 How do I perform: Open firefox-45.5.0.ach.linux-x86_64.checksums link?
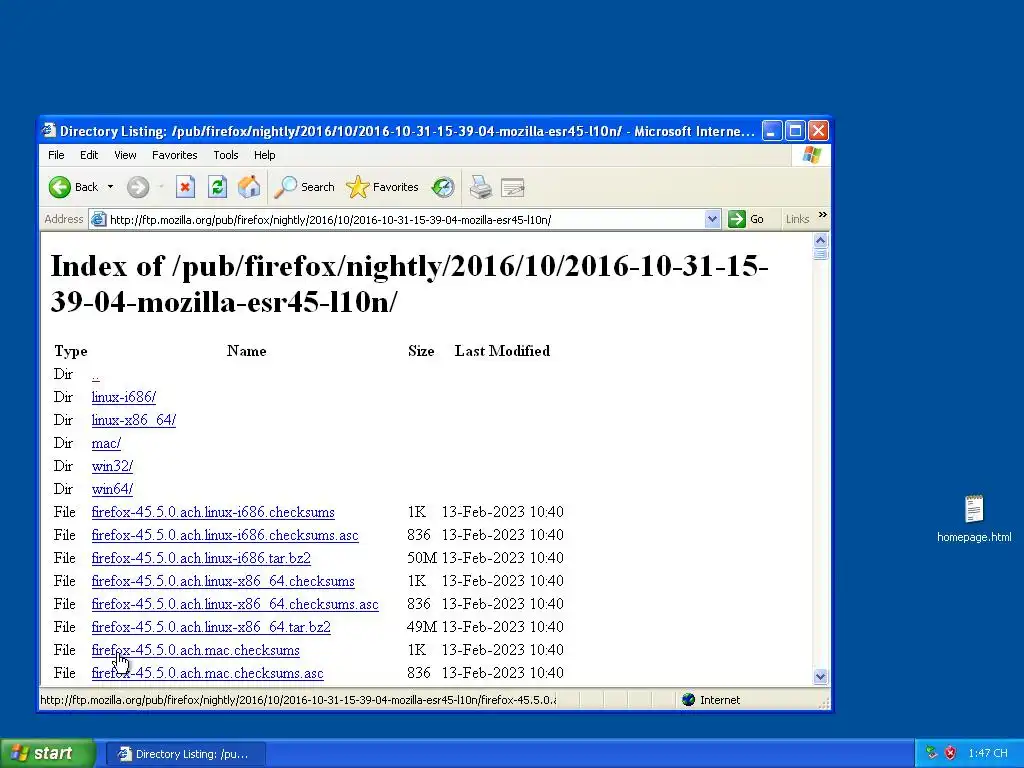point(223,581)
